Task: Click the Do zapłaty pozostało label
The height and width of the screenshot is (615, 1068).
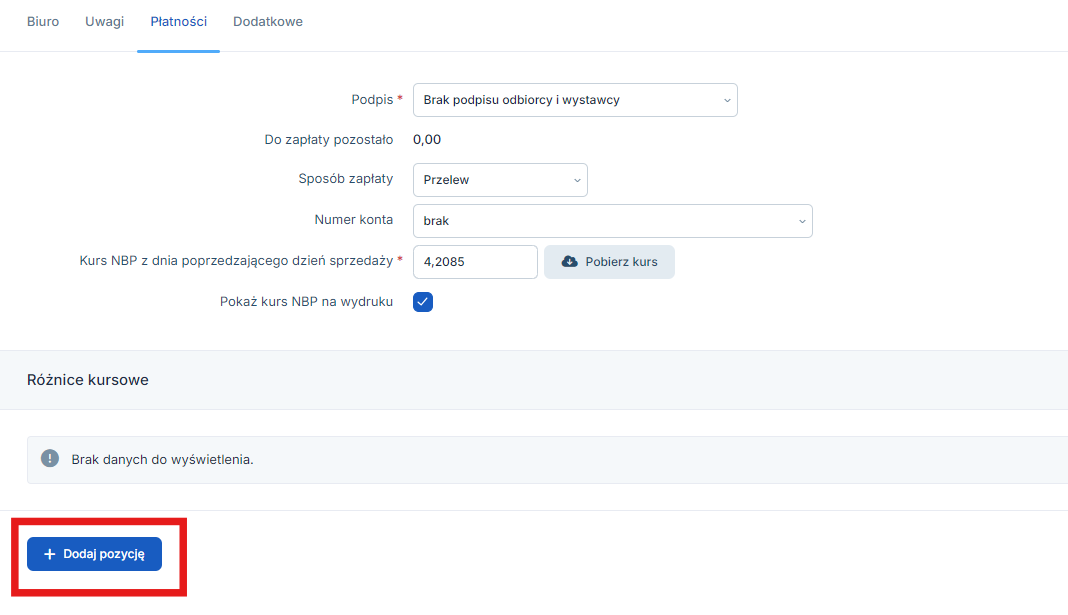Action: [x=328, y=140]
